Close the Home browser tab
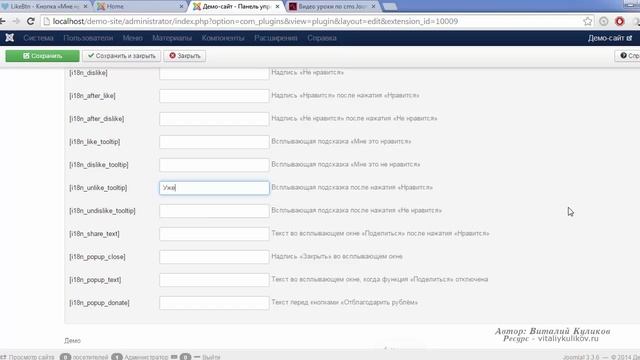Screen dimensions: 640x360 tap(182, 7)
